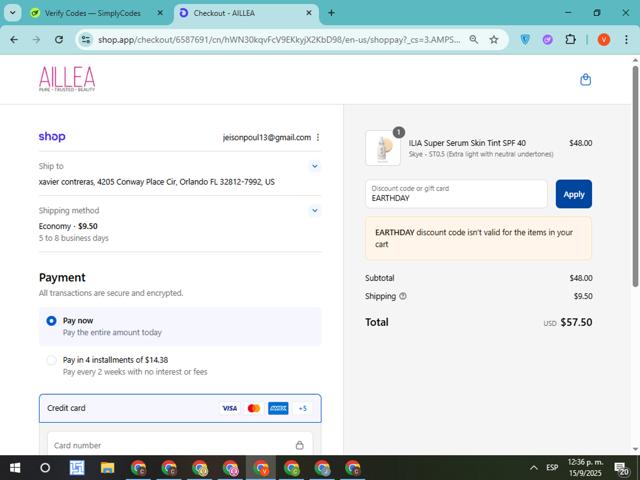Image resolution: width=640 pixels, height=480 pixels.
Task: Click shipping info help icon
Action: [x=403, y=296]
